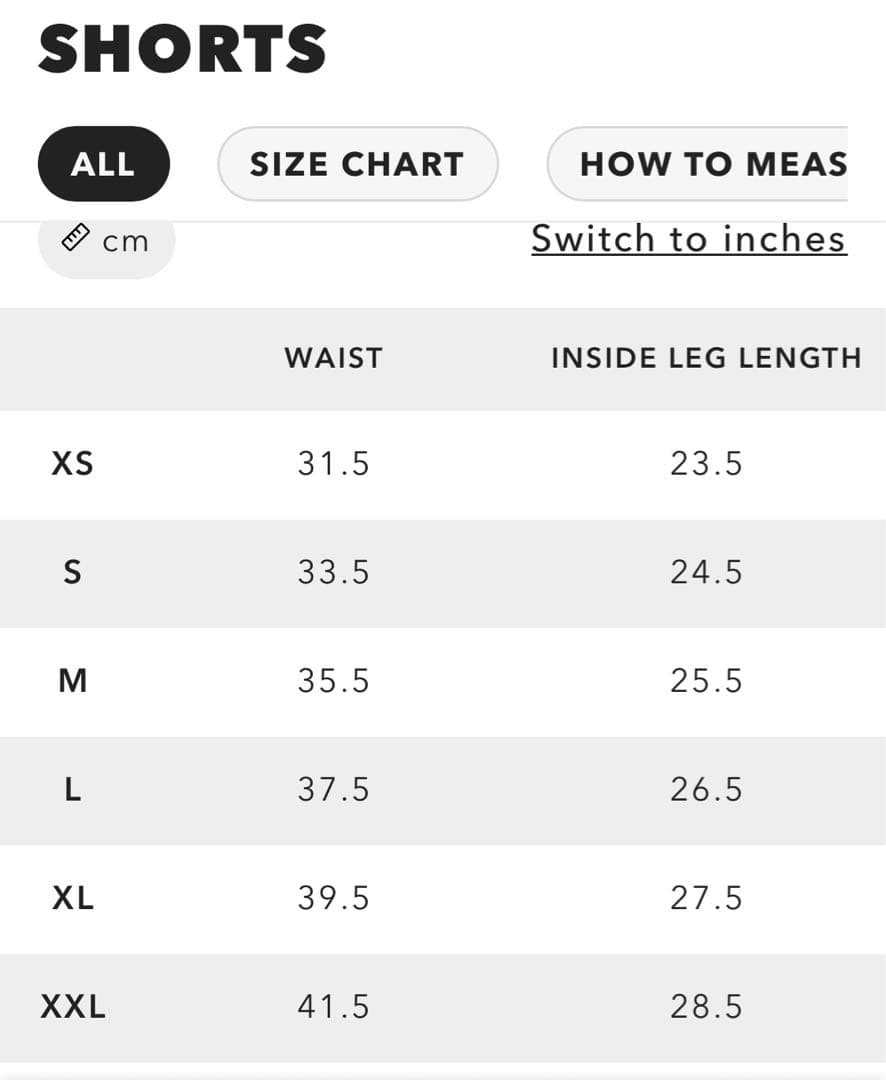Click the INSIDE LEG LENGTH column header

(706, 358)
